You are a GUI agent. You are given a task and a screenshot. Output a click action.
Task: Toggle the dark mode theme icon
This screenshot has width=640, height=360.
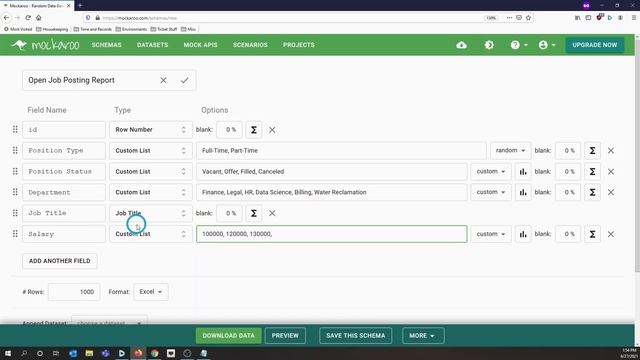click(x=489, y=45)
